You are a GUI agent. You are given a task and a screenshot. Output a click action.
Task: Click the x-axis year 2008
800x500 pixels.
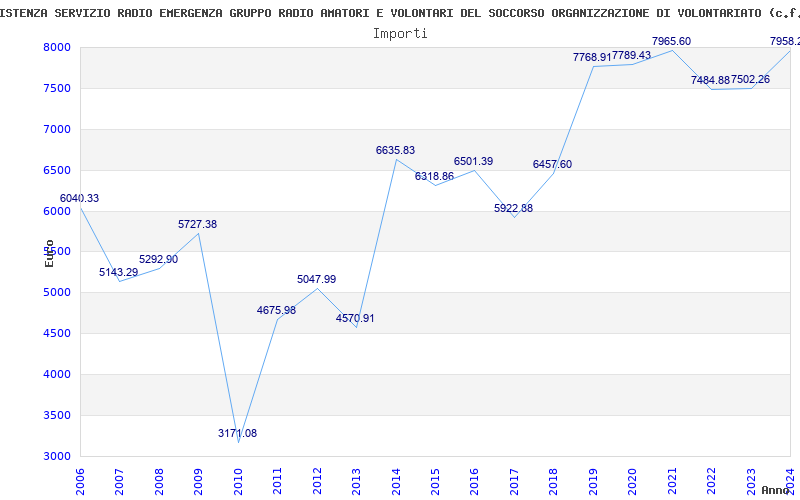[x=159, y=482]
